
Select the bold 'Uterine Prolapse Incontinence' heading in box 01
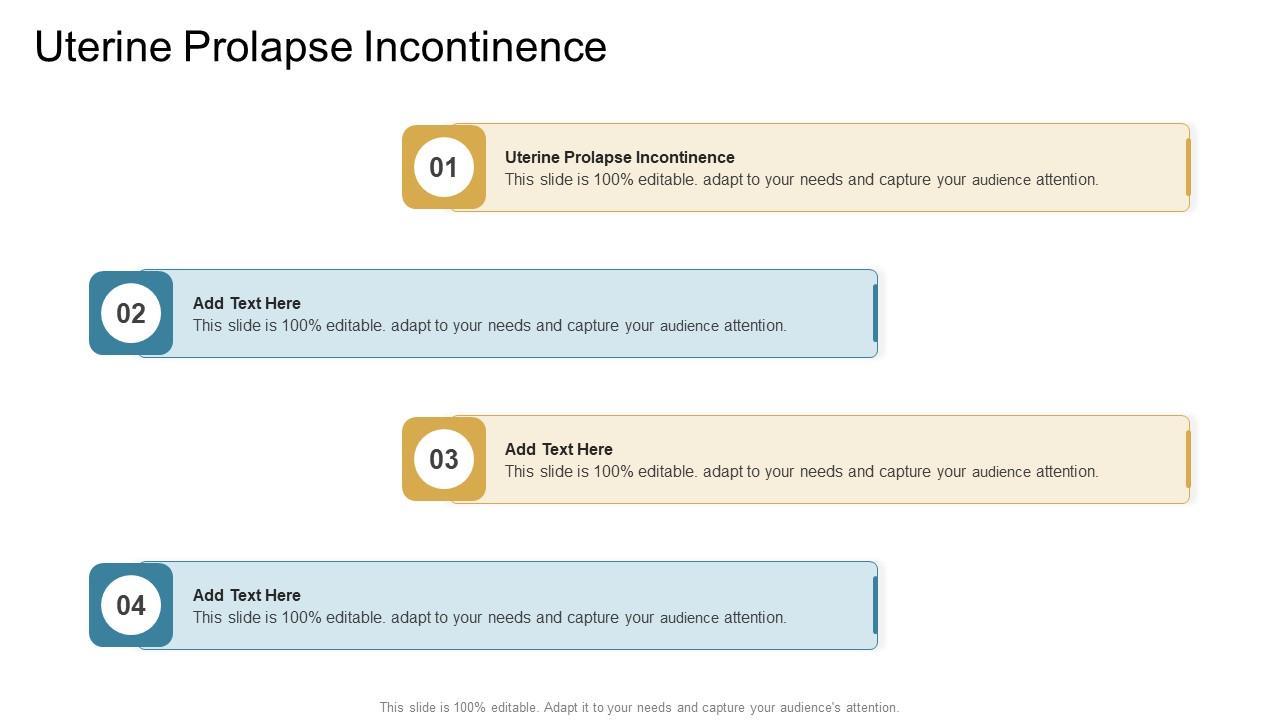tap(619, 157)
